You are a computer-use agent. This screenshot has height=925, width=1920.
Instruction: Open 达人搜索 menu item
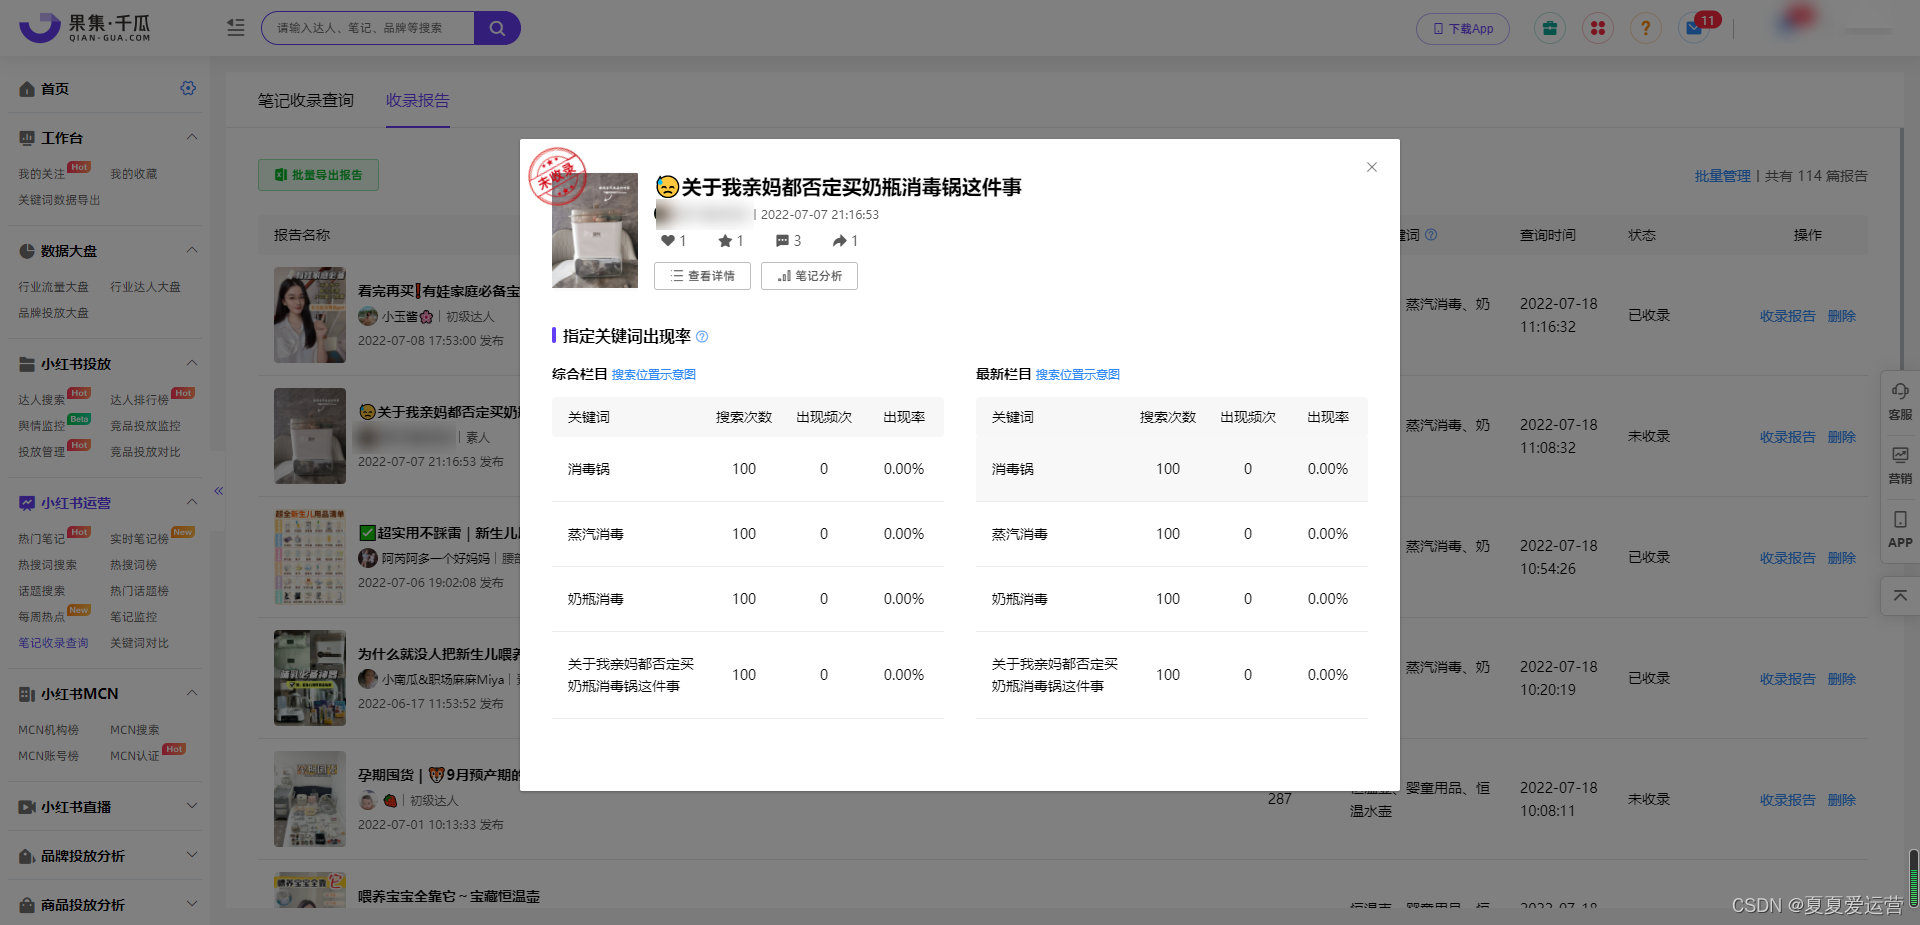41,400
